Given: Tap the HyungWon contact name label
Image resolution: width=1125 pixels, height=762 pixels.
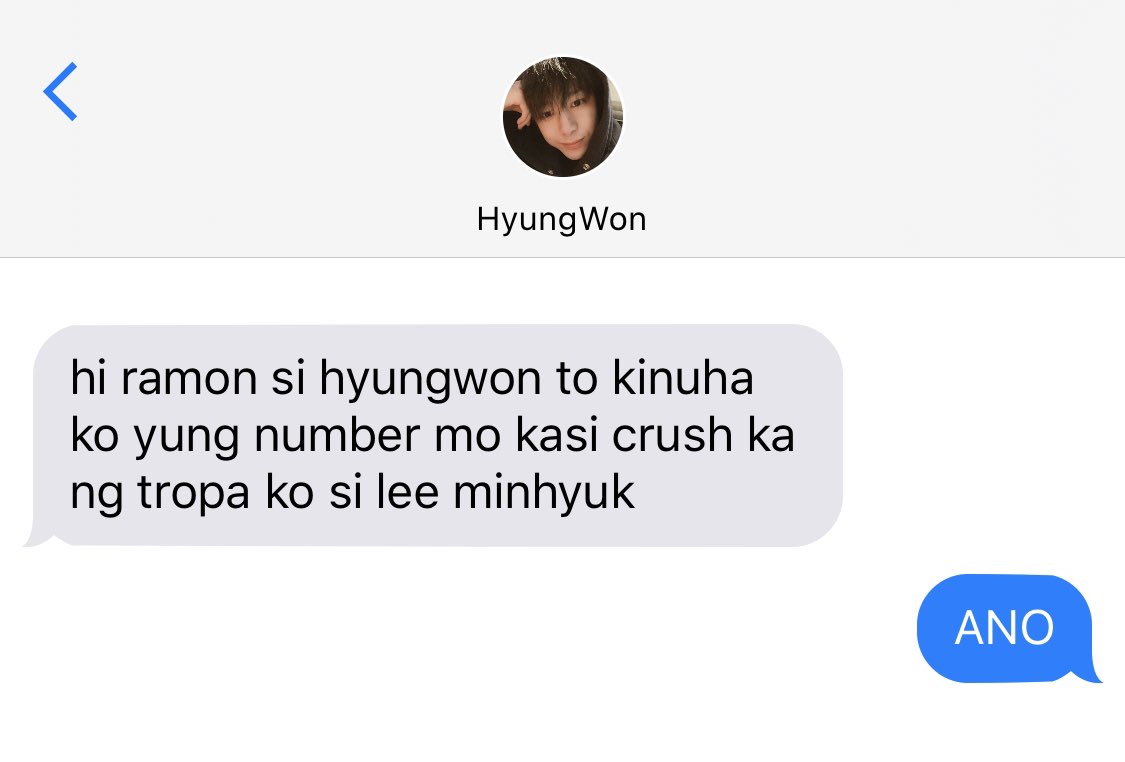Looking at the screenshot, I should click(562, 220).
